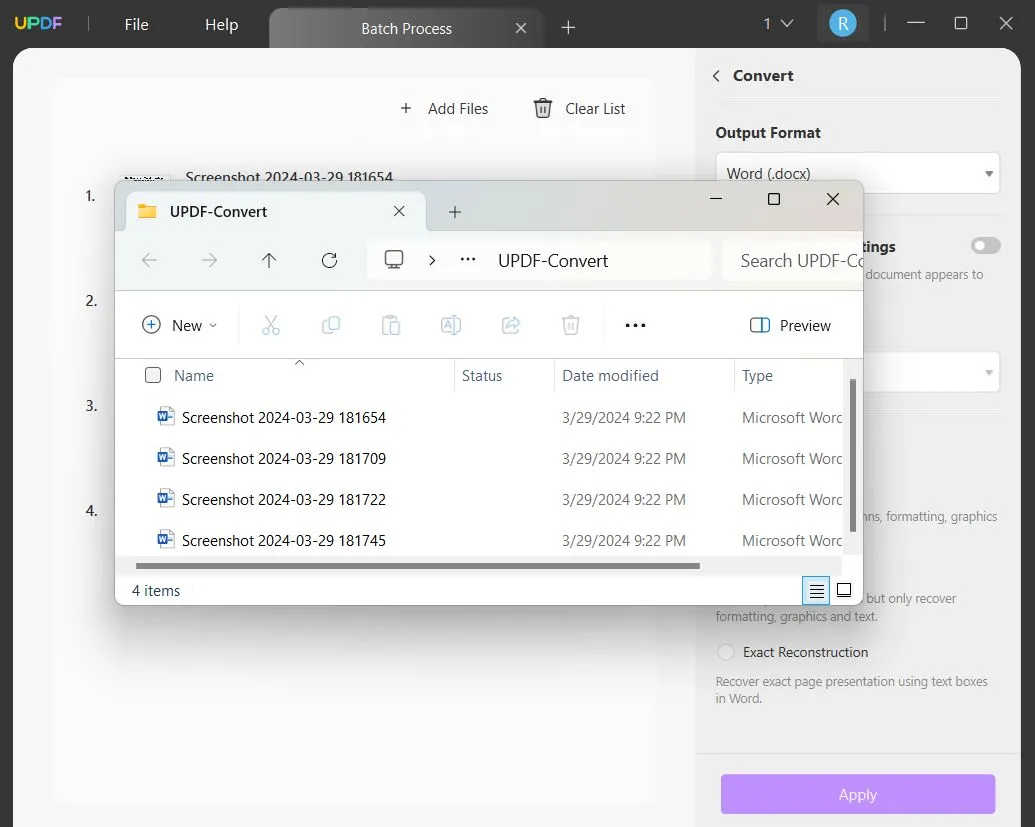The width and height of the screenshot is (1035, 827).
Task: Select the Exact Reconstruction radio button
Action: click(725, 652)
